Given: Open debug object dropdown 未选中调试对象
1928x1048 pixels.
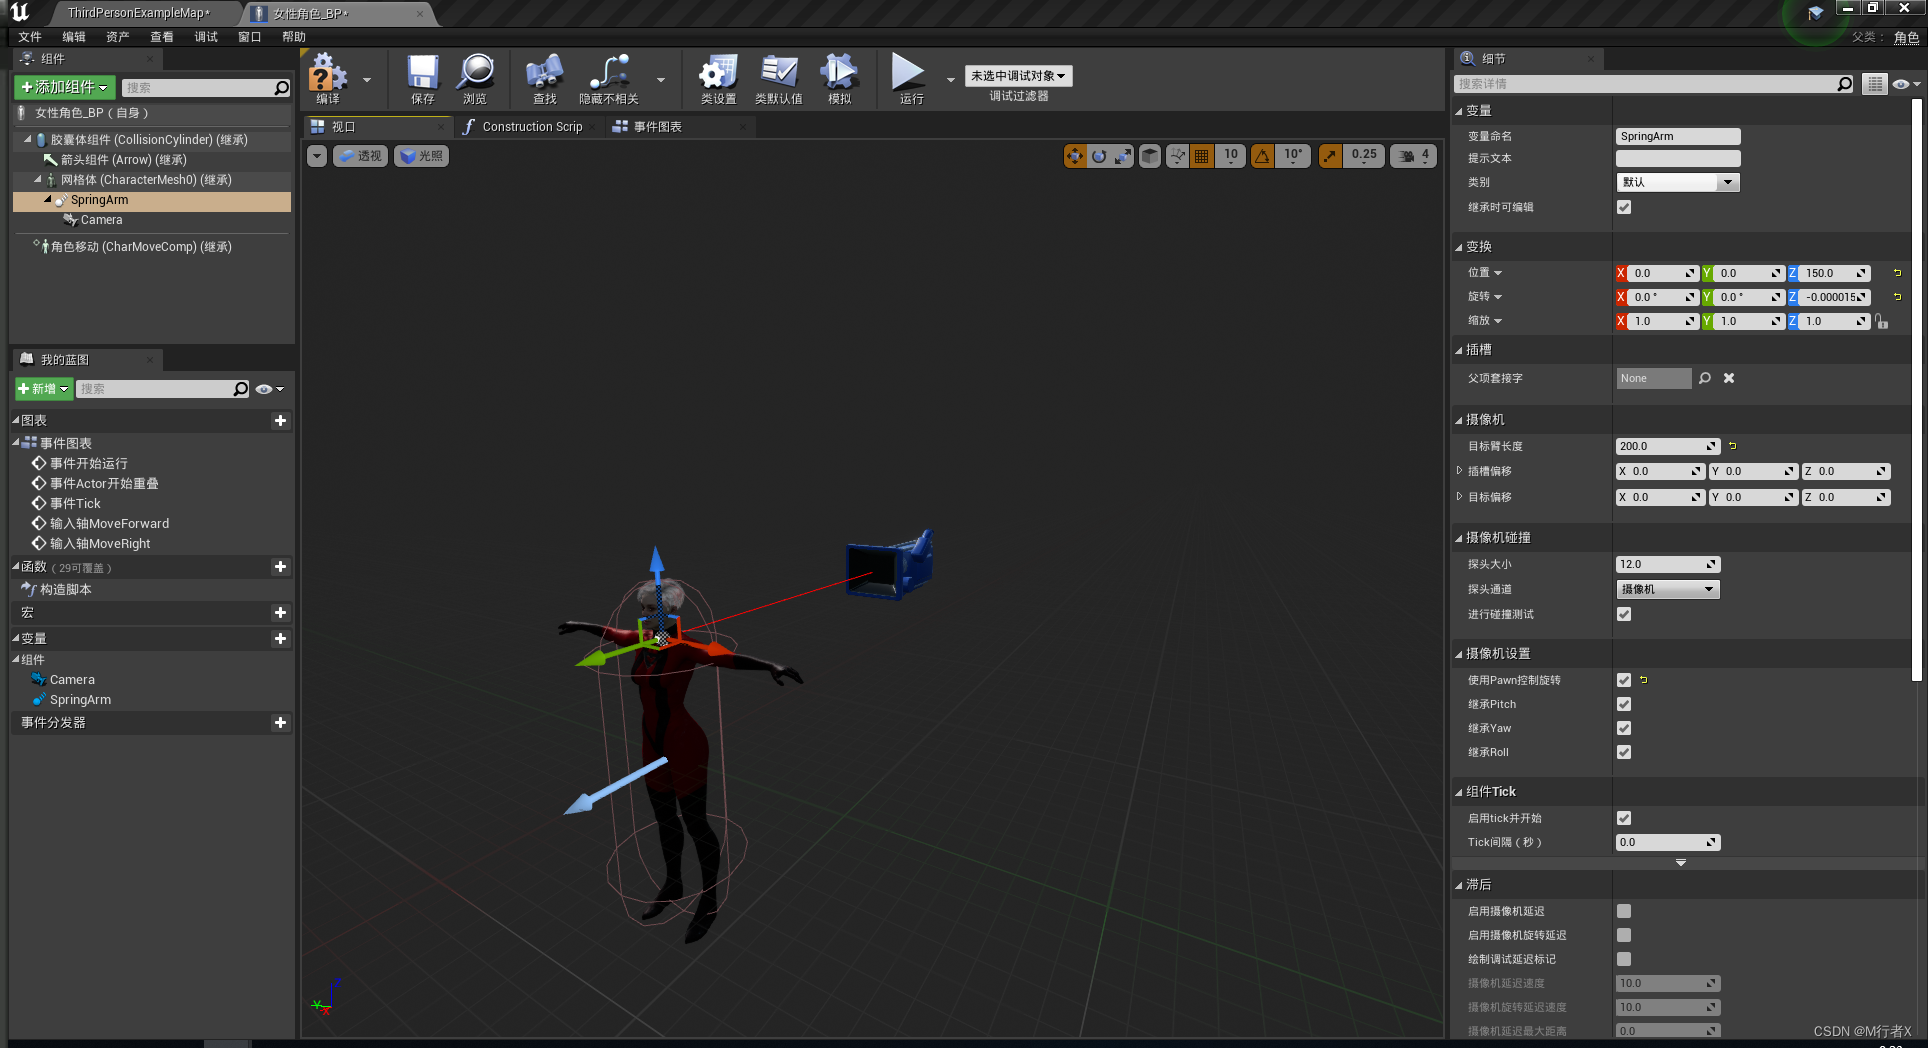Looking at the screenshot, I should (x=1018, y=76).
